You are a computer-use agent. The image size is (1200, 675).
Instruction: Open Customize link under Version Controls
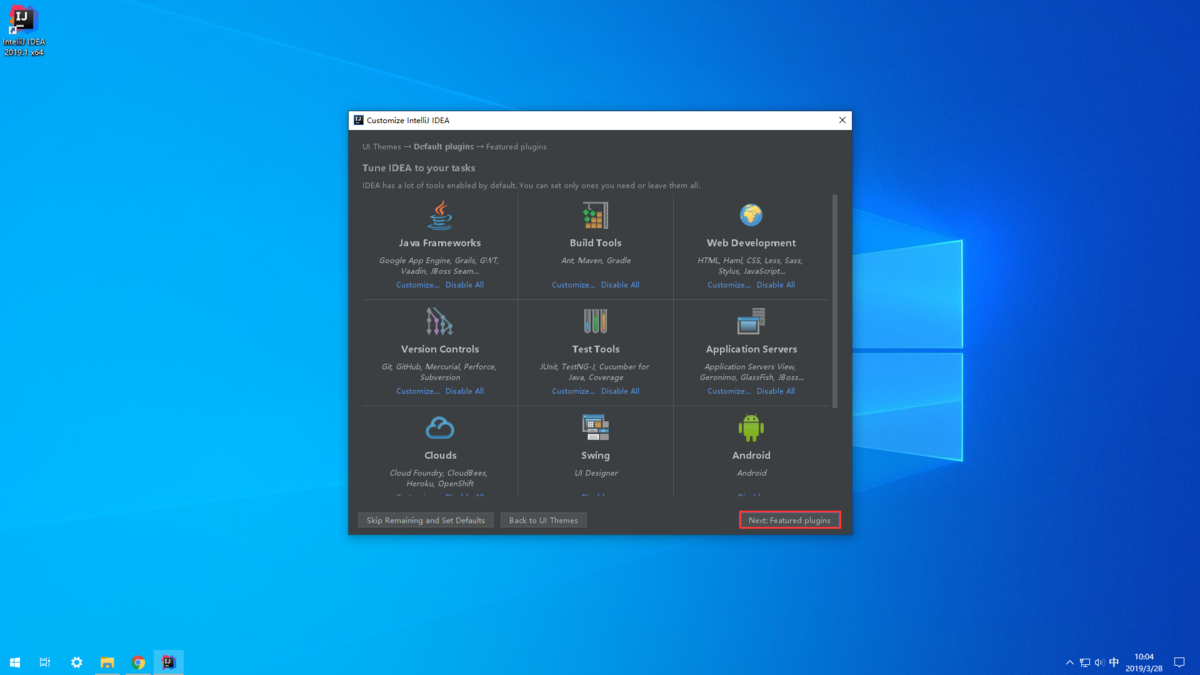[x=418, y=391]
